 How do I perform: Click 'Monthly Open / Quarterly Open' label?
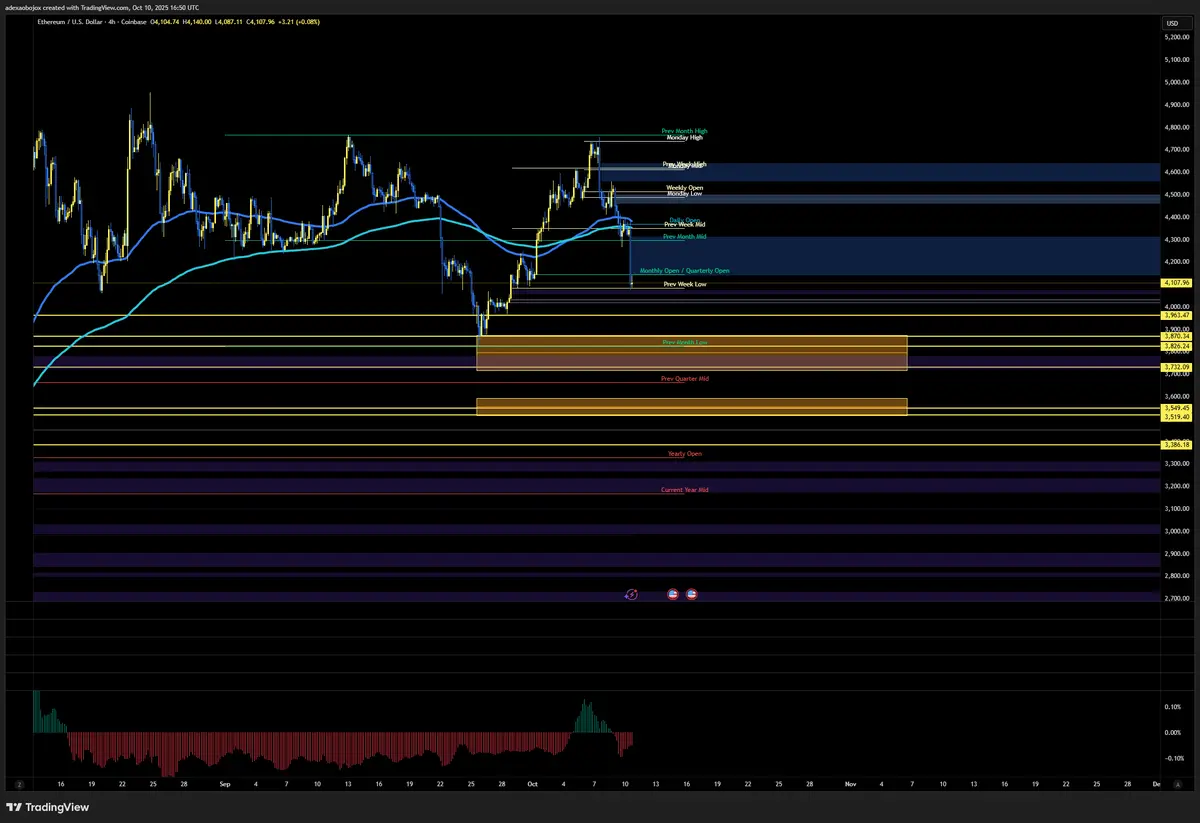point(685,271)
